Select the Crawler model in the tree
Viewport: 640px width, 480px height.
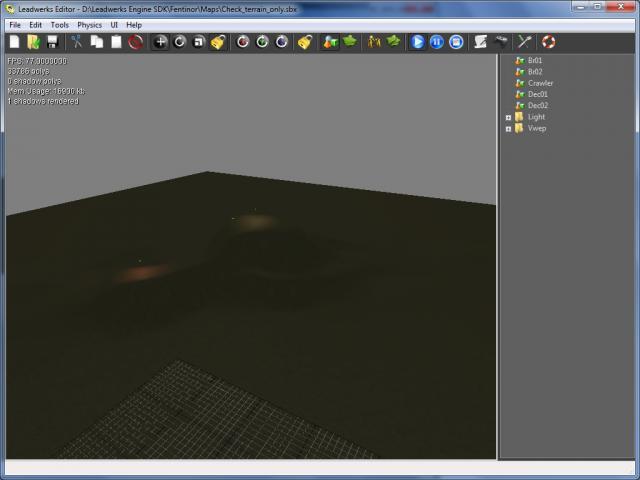pos(540,83)
